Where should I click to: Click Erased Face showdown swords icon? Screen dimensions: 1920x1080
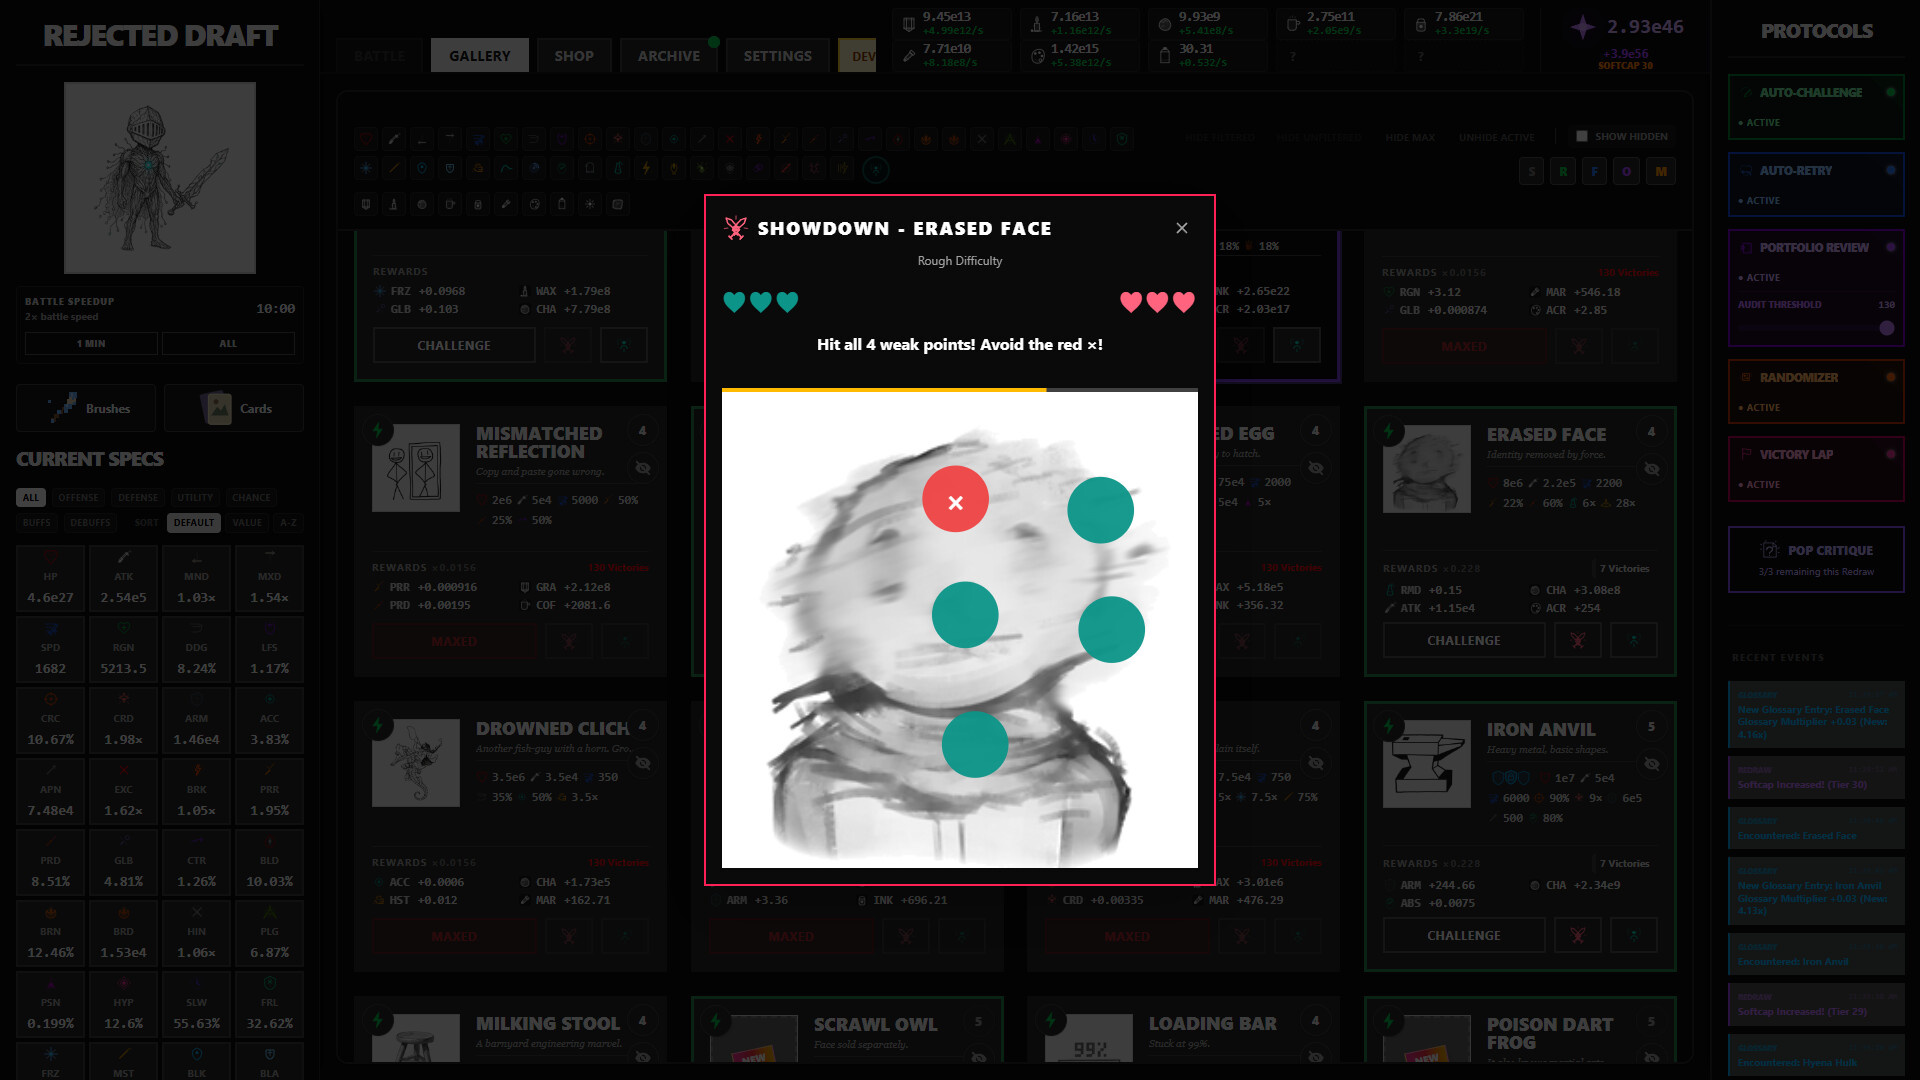click(1578, 640)
